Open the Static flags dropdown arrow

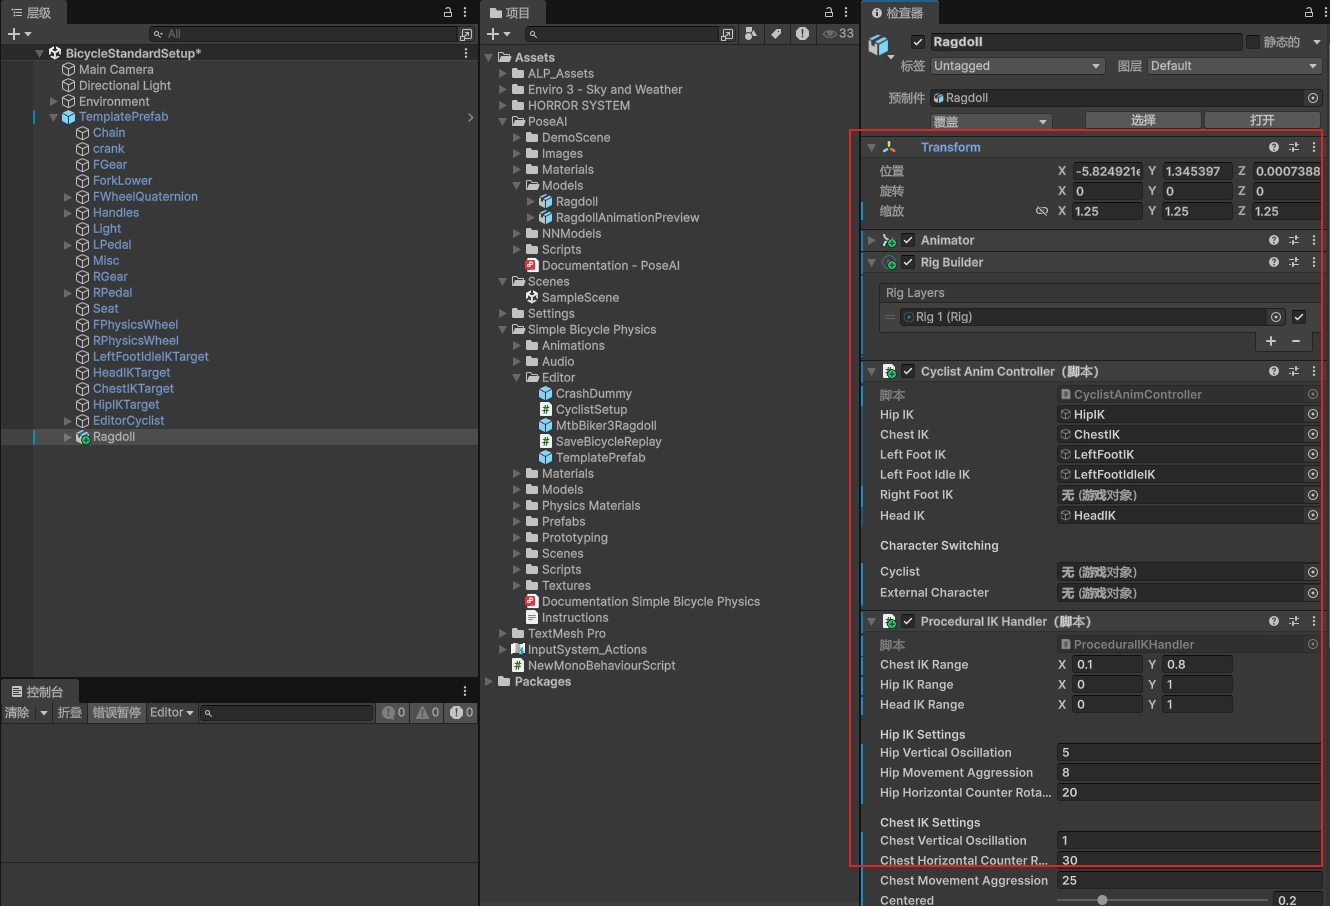1316,42
